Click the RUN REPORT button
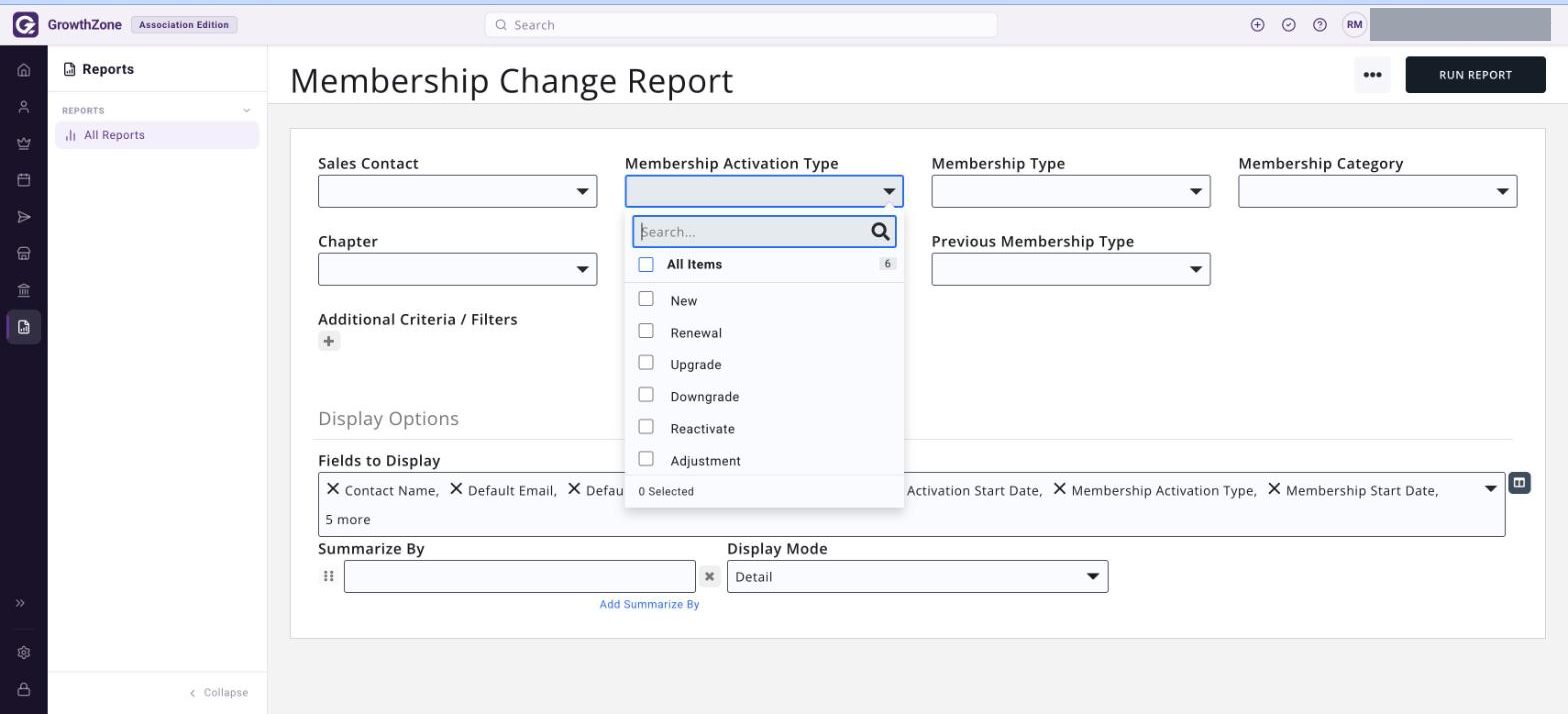The width and height of the screenshot is (1568, 714). 1475,75
